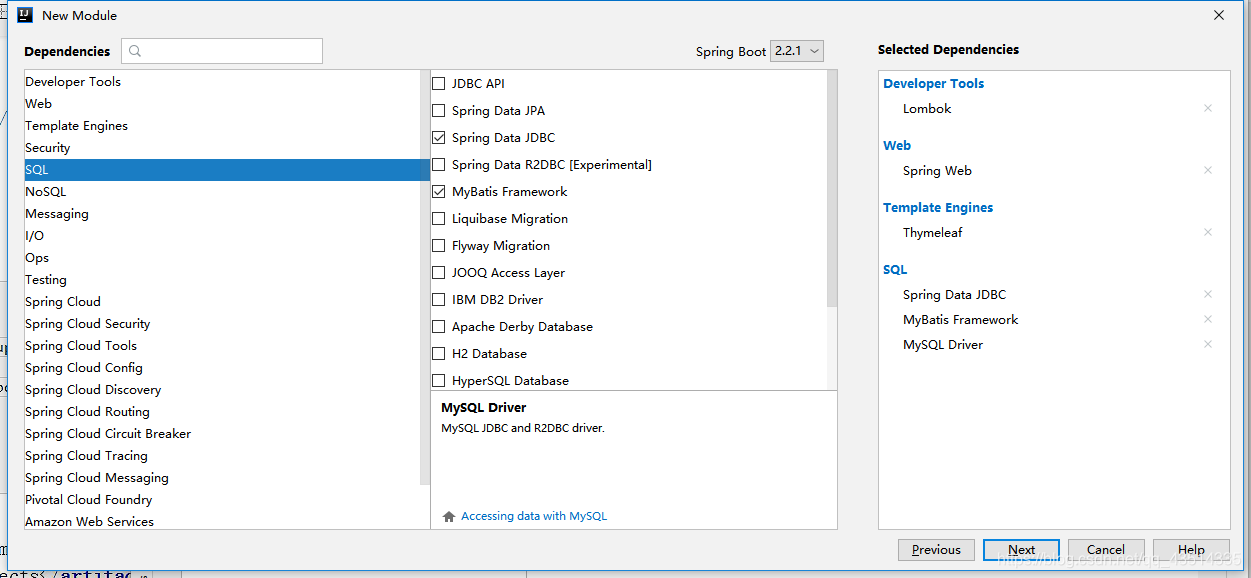Open Accessing data with MySQL guide
Screen dimensions: 1251x578
coord(534,516)
